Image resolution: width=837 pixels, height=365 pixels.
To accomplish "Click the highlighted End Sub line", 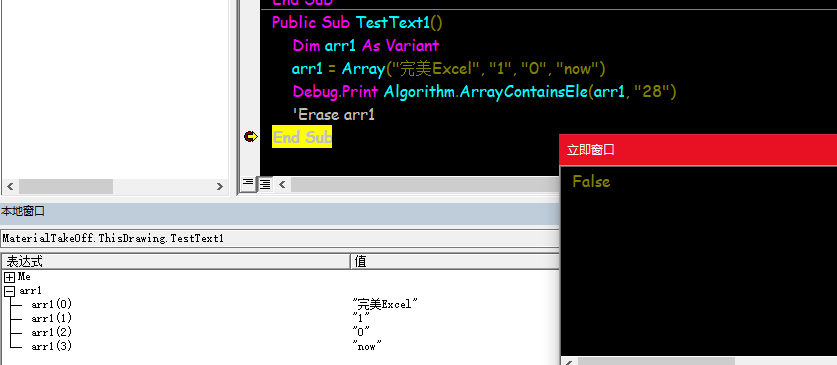I will click(x=302, y=137).
